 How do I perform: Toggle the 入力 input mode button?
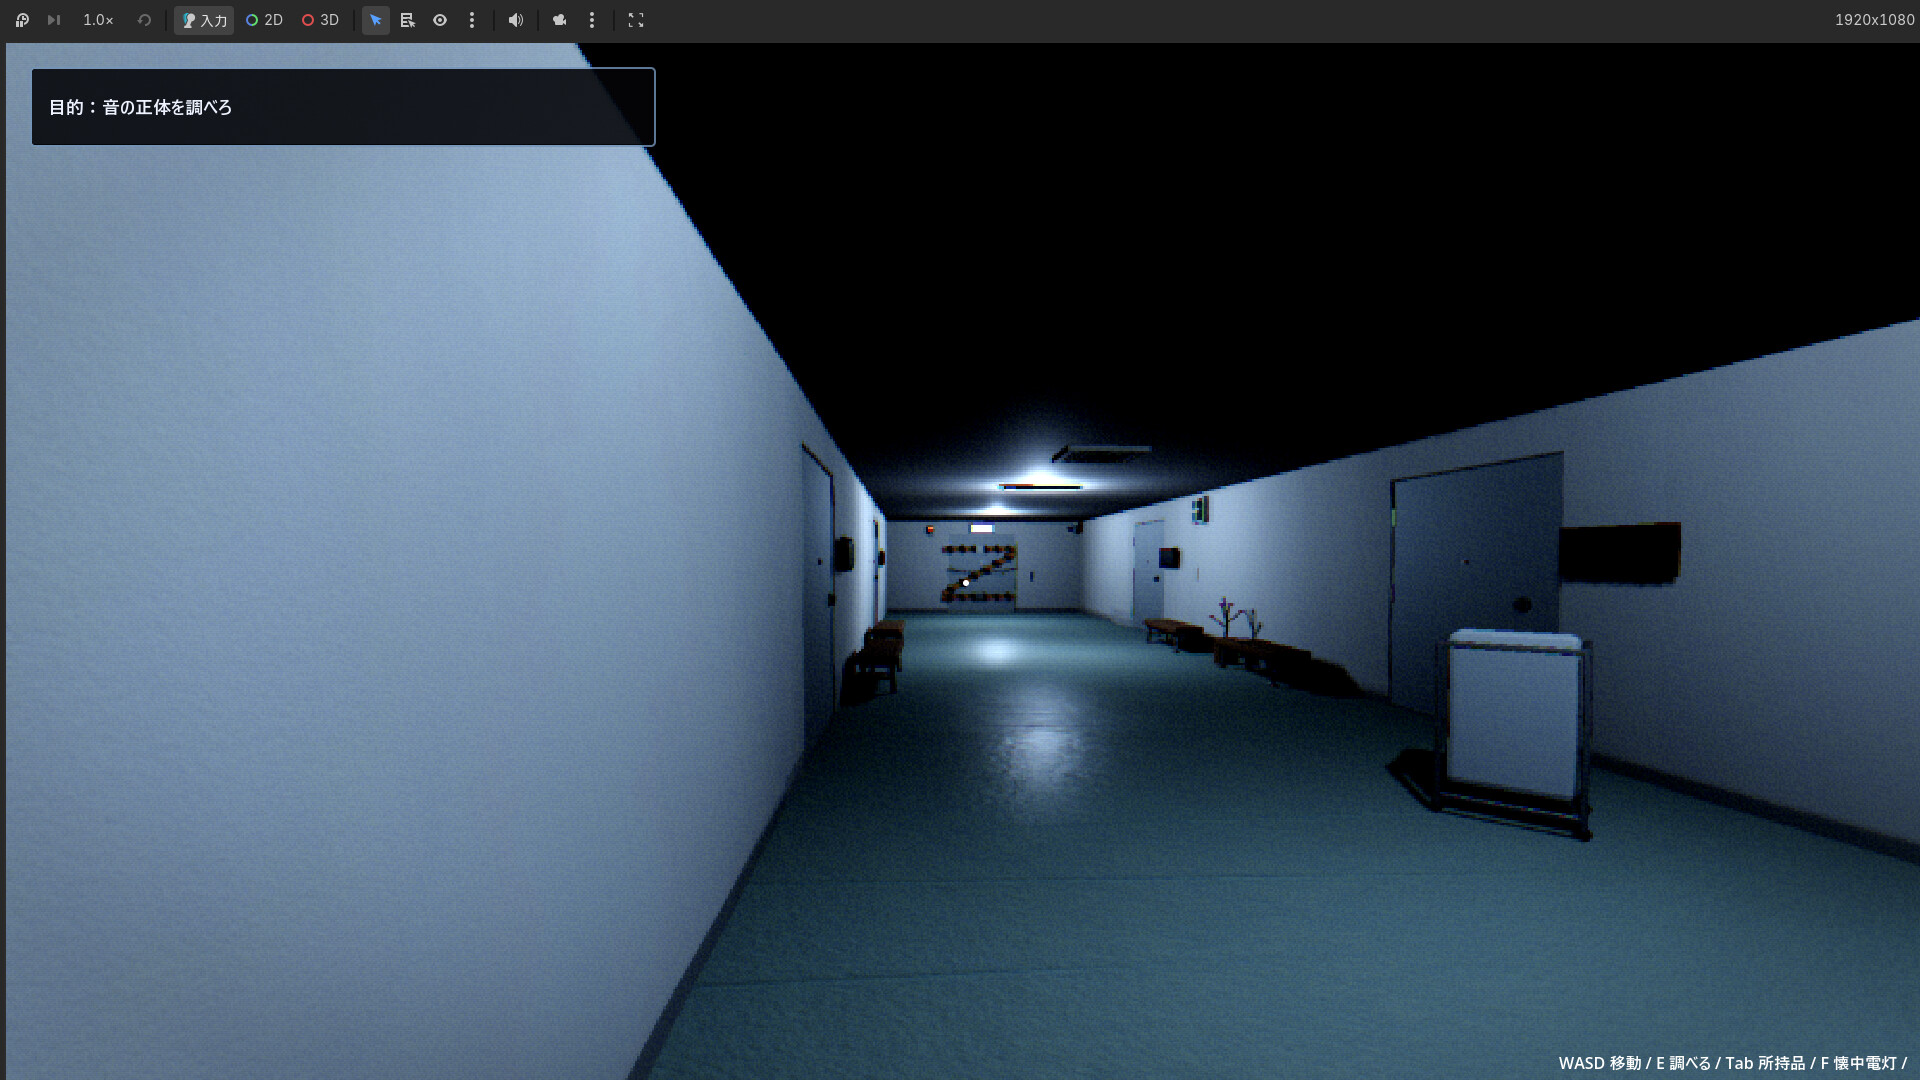pos(204,20)
